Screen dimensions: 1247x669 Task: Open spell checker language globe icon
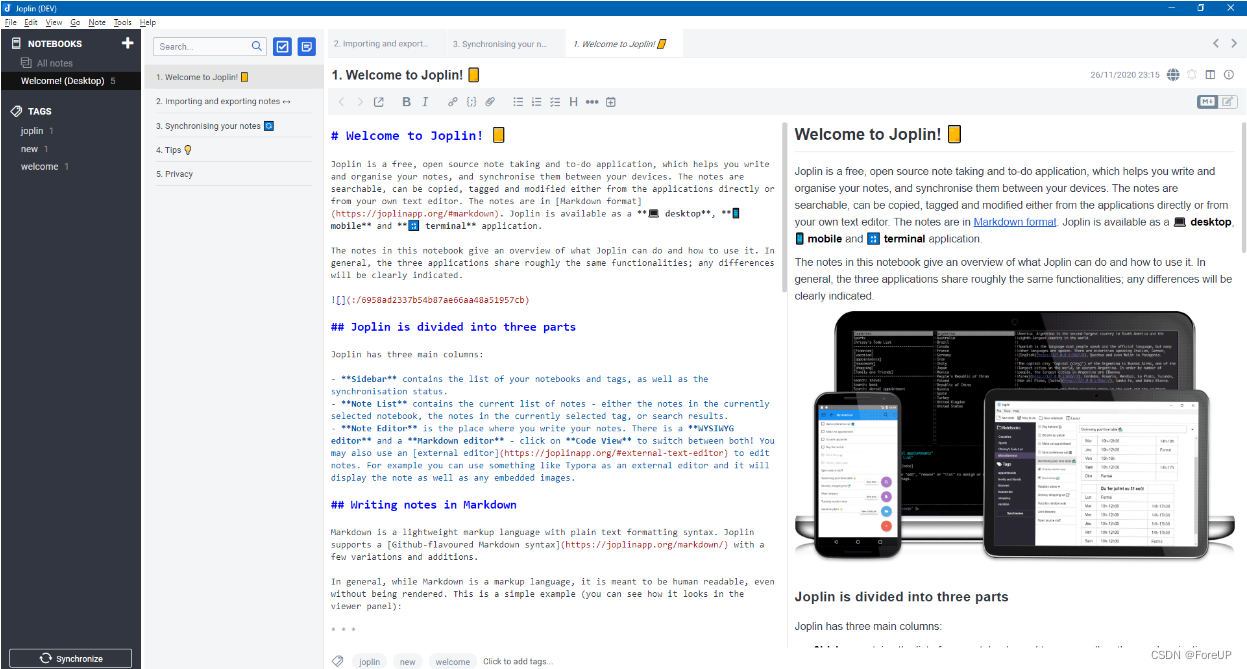[x=1174, y=75]
